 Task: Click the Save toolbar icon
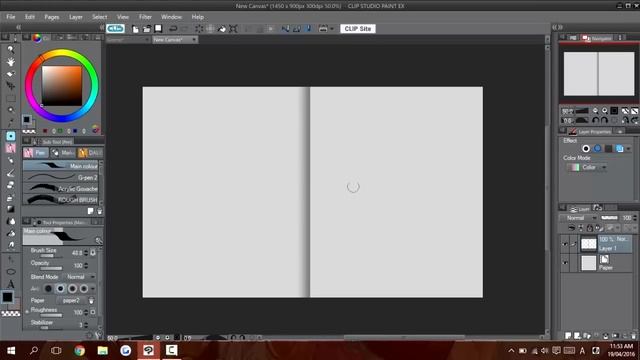tap(158, 29)
